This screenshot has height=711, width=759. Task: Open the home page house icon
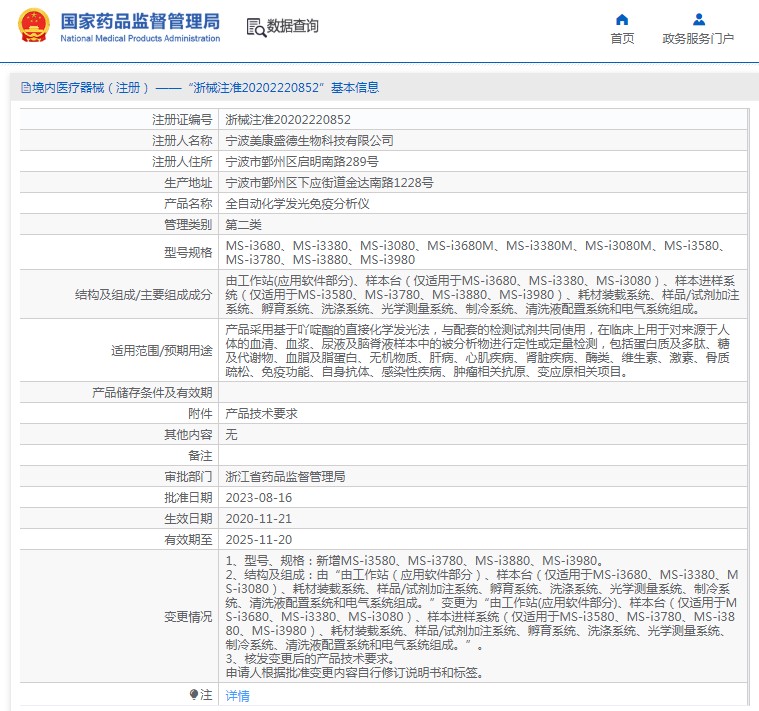(622, 19)
